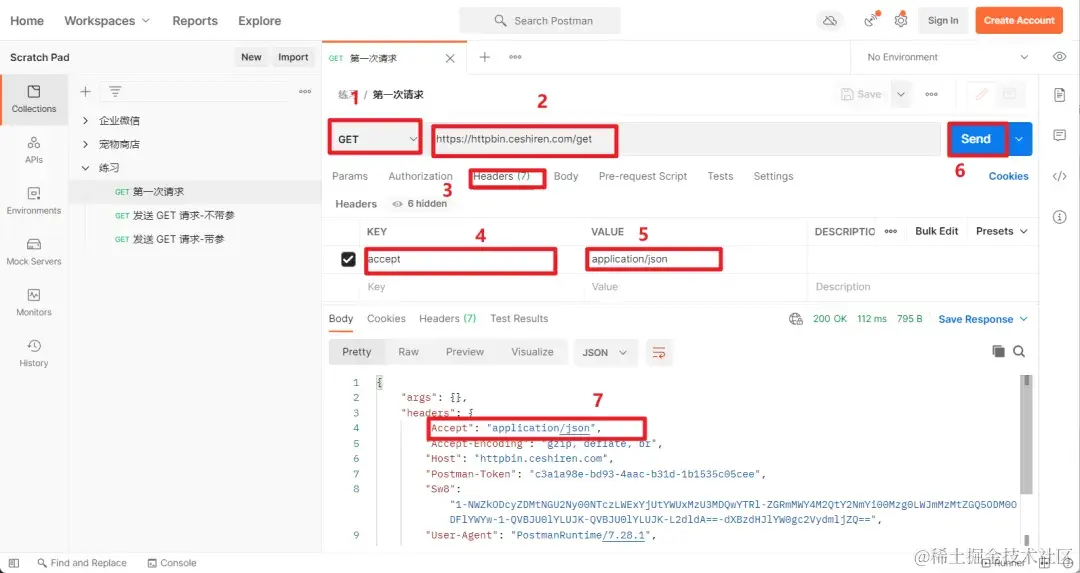Open the Test Results response tab
Image resolution: width=1080 pixels, height=573 pixels.
519,319
